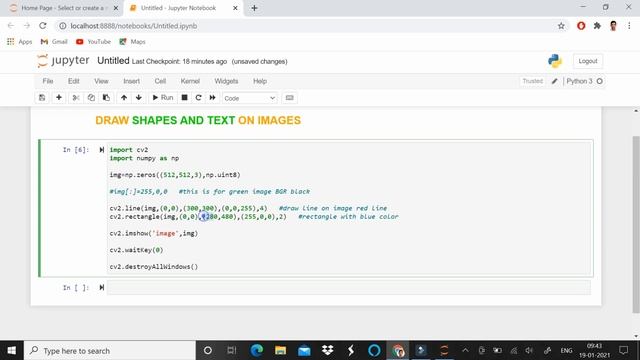Open the Mail app from the taskbar
640x360 pixels.
point(304,350)
